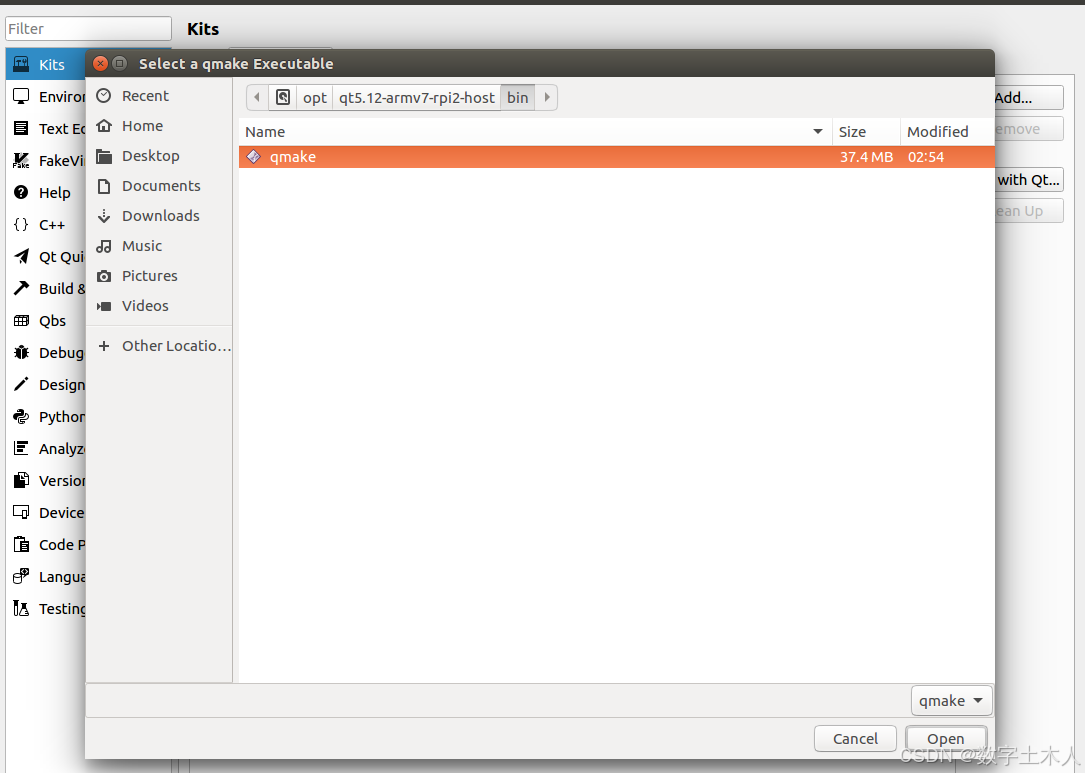This screenshot has height=773, width=1085.
Task: Click the Qt Quick paper plane icon
Action: (21, 256)
